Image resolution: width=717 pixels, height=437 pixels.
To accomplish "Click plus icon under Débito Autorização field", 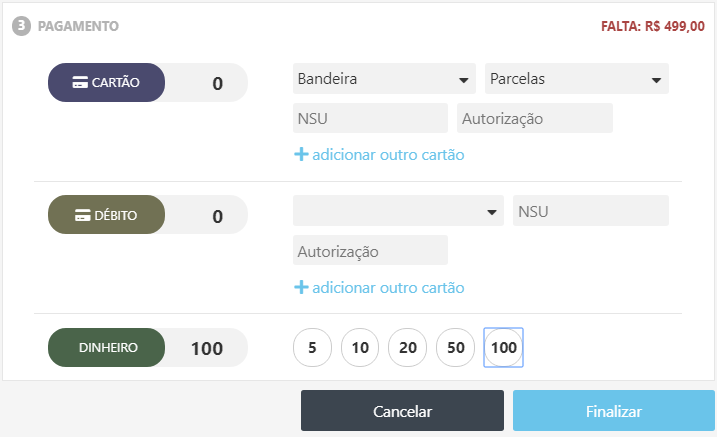I will 300,287.
